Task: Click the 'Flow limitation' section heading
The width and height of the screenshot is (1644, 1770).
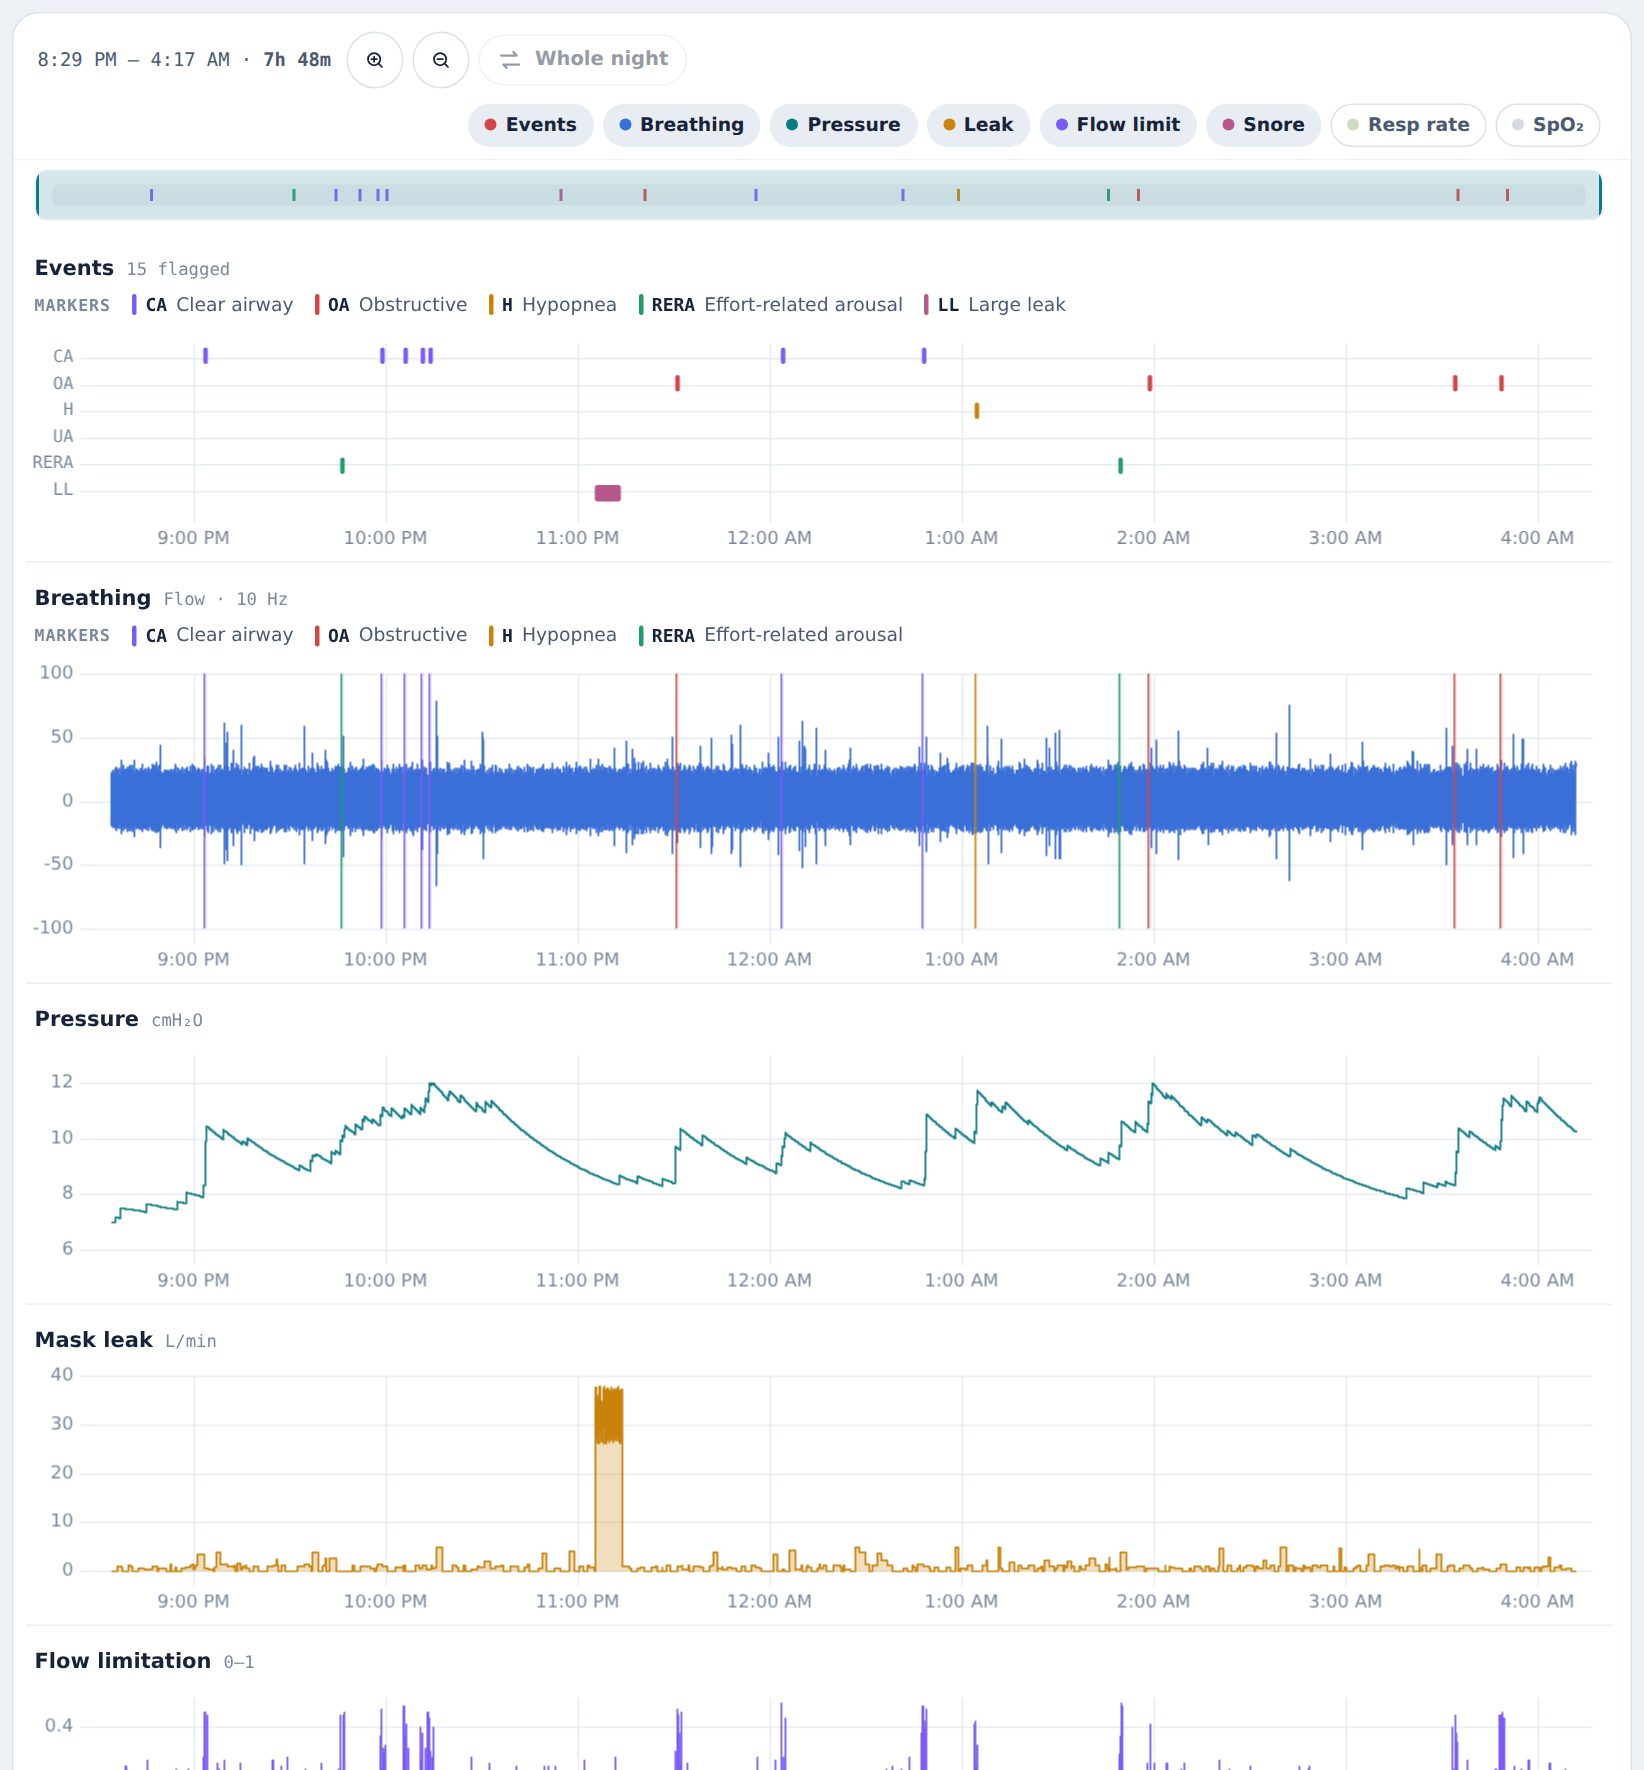Action: (x=123, y=1661)
